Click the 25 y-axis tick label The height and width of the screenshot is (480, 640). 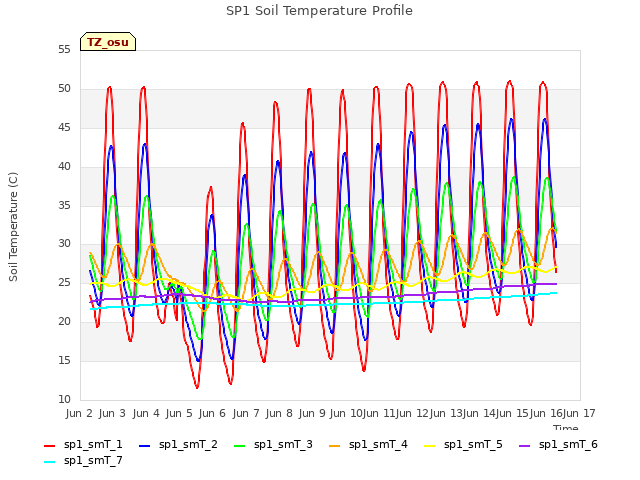pos(64,283)
